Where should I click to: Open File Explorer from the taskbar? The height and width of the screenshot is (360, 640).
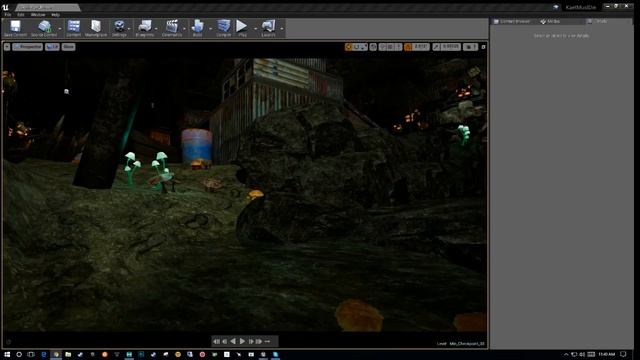[68, 354]
